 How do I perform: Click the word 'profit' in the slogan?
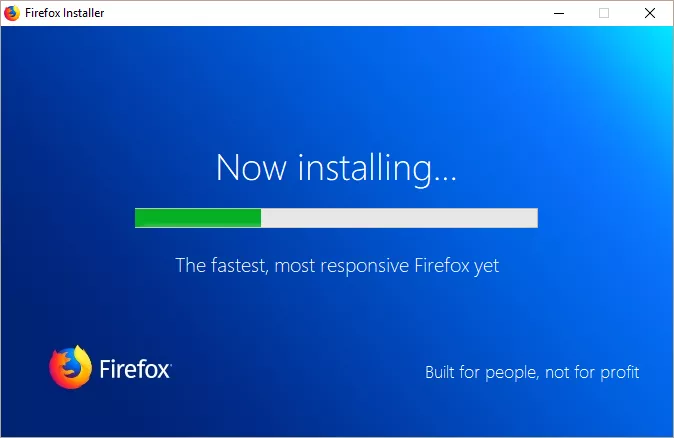[x=620, y=373]
